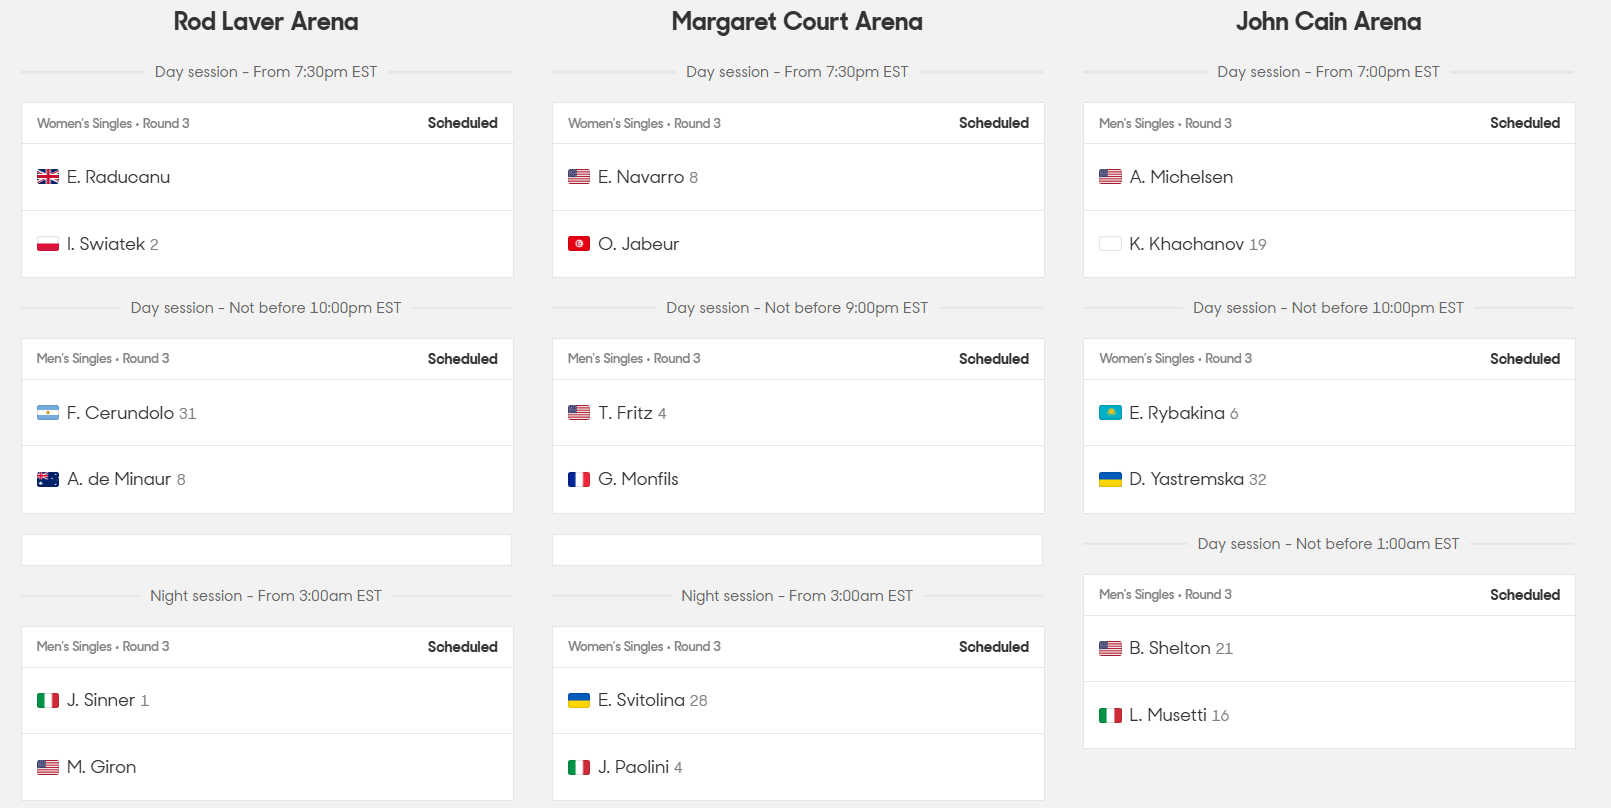Click the Kazakhstan flag beside E. Rybakina
This screenshot has height=808, width=1611.
[1110, 413]
